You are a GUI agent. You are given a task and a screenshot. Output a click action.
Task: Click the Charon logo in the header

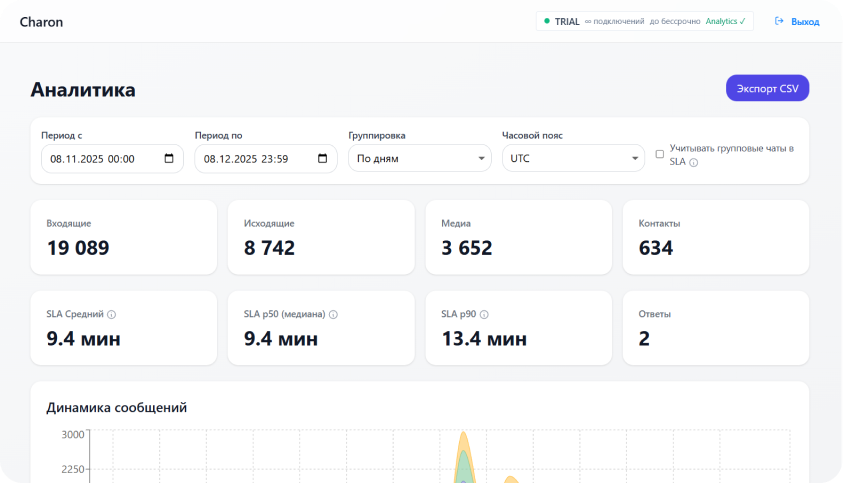[x=41, y=21]
